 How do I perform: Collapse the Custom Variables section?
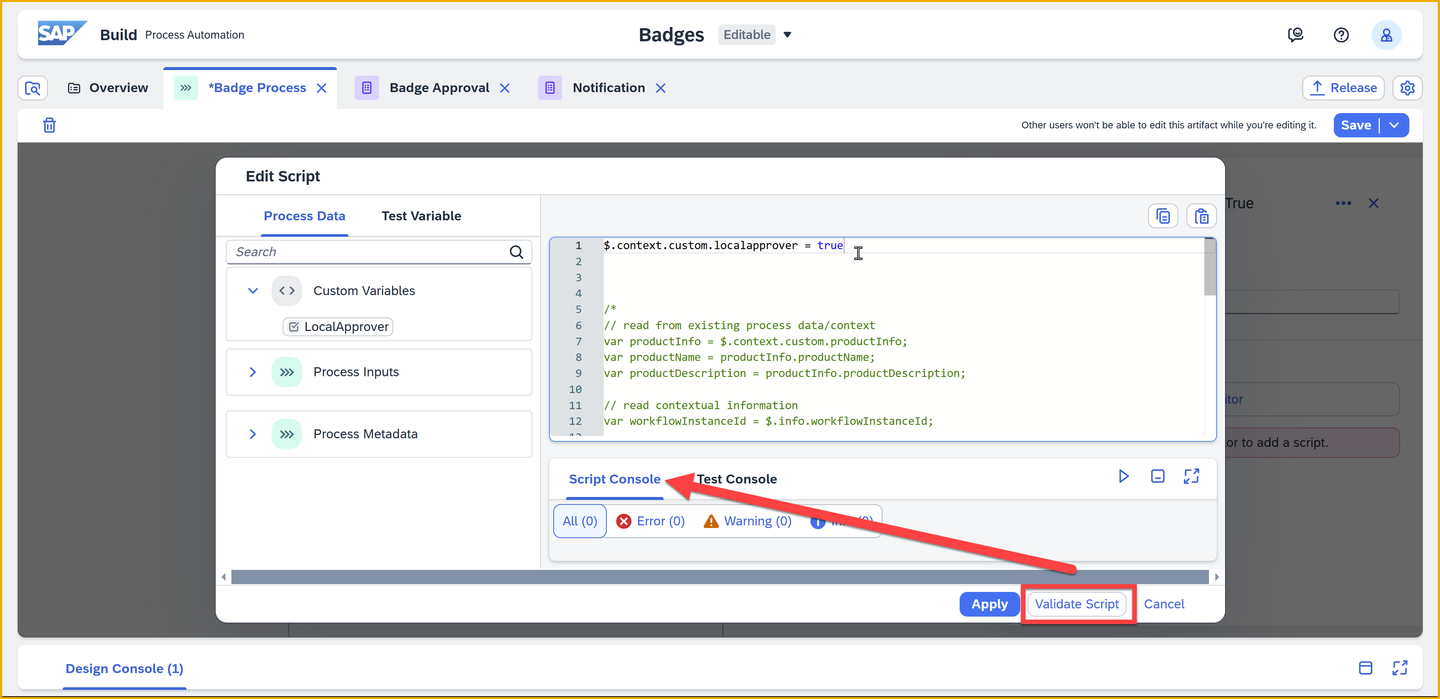click(253, 291)
